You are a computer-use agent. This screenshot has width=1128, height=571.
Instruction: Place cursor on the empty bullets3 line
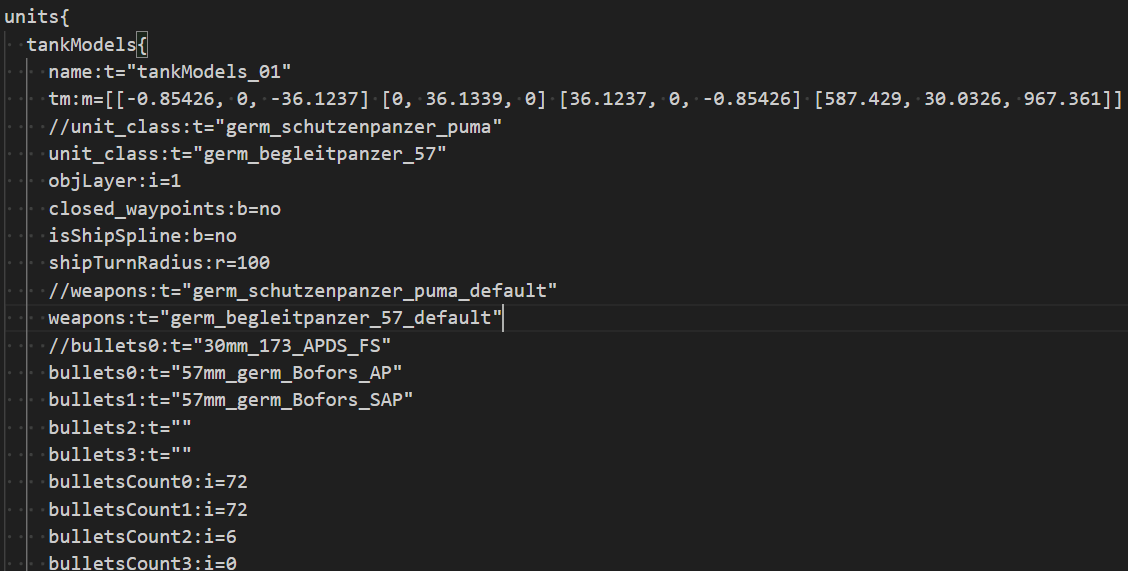pos(120,454)
